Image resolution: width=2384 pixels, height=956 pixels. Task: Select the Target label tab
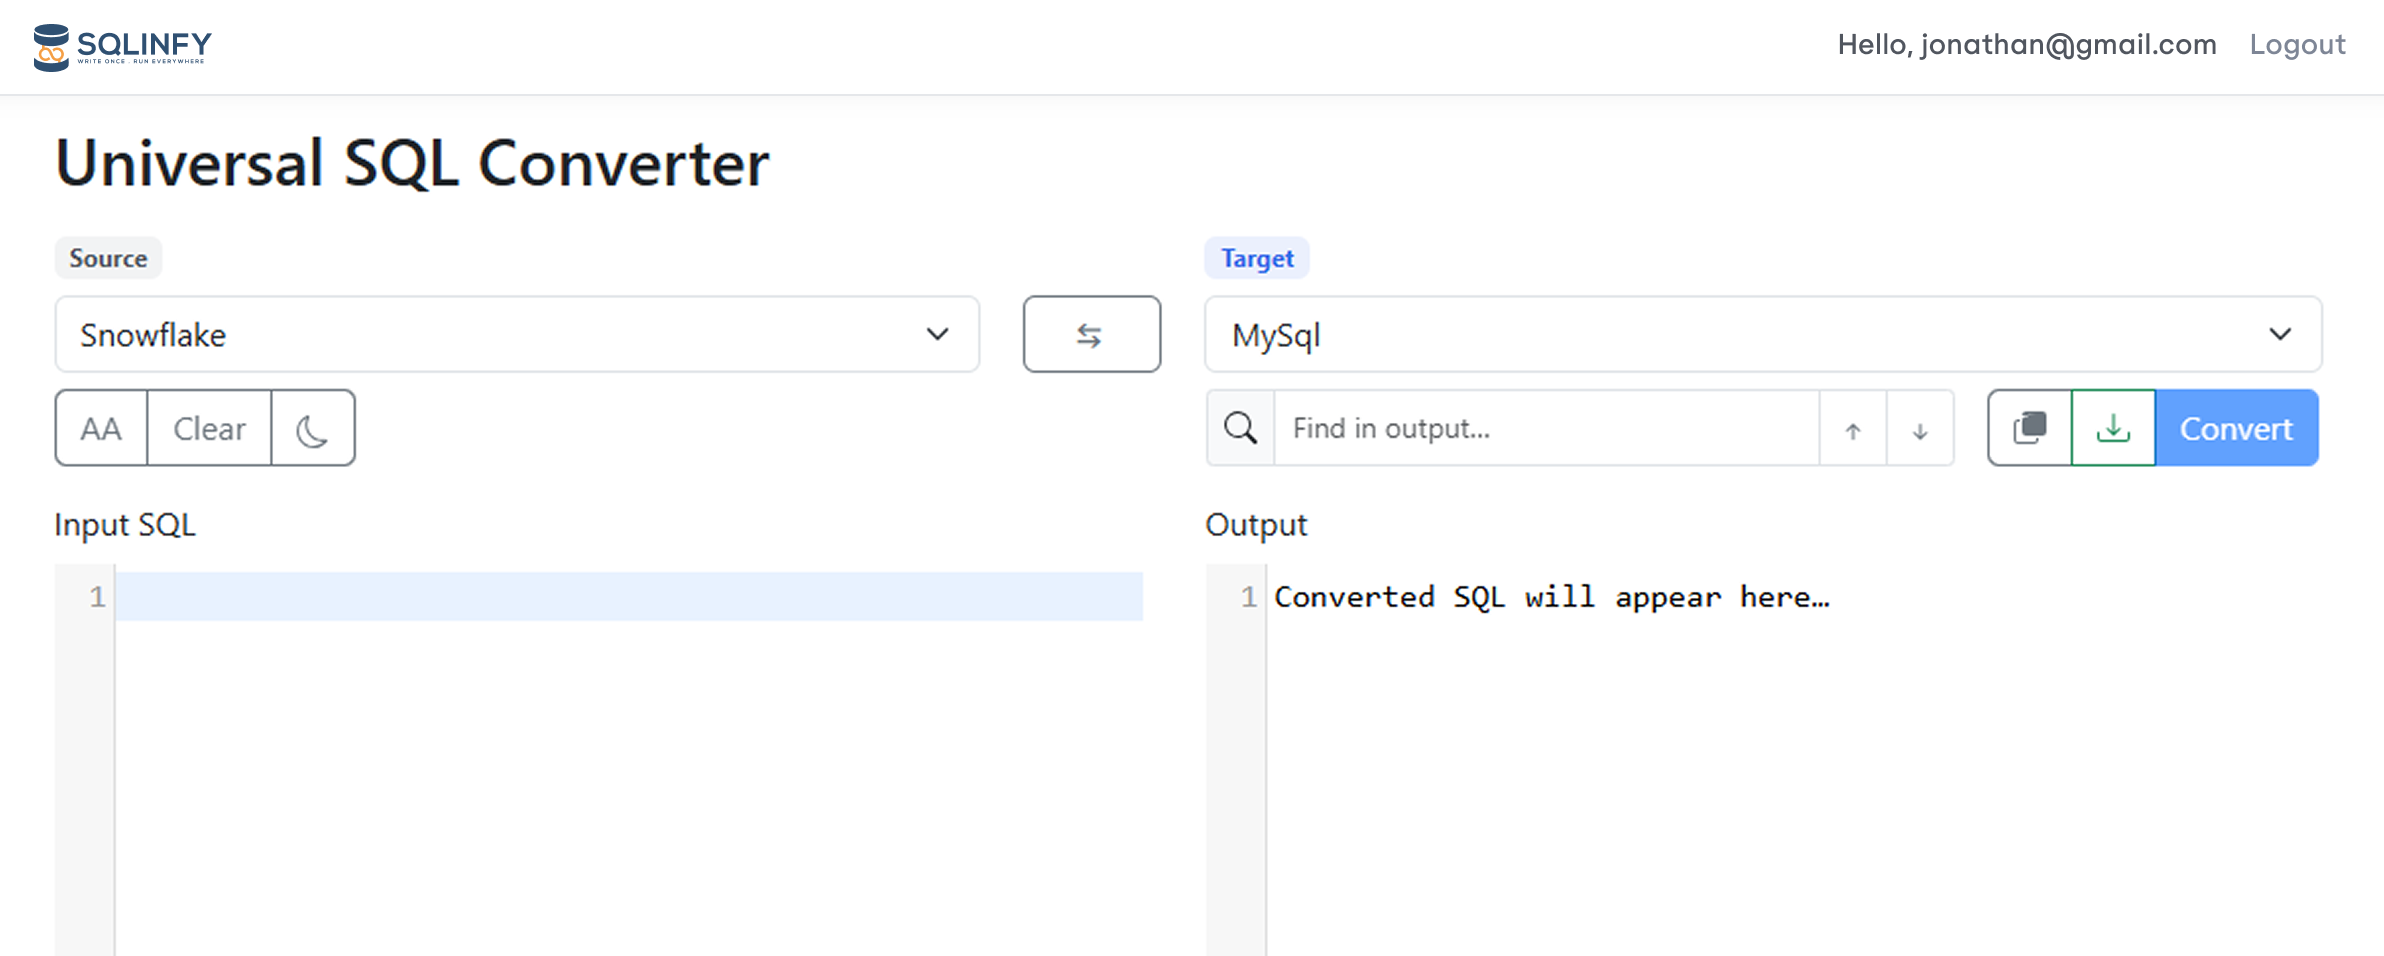[1256, 259]
